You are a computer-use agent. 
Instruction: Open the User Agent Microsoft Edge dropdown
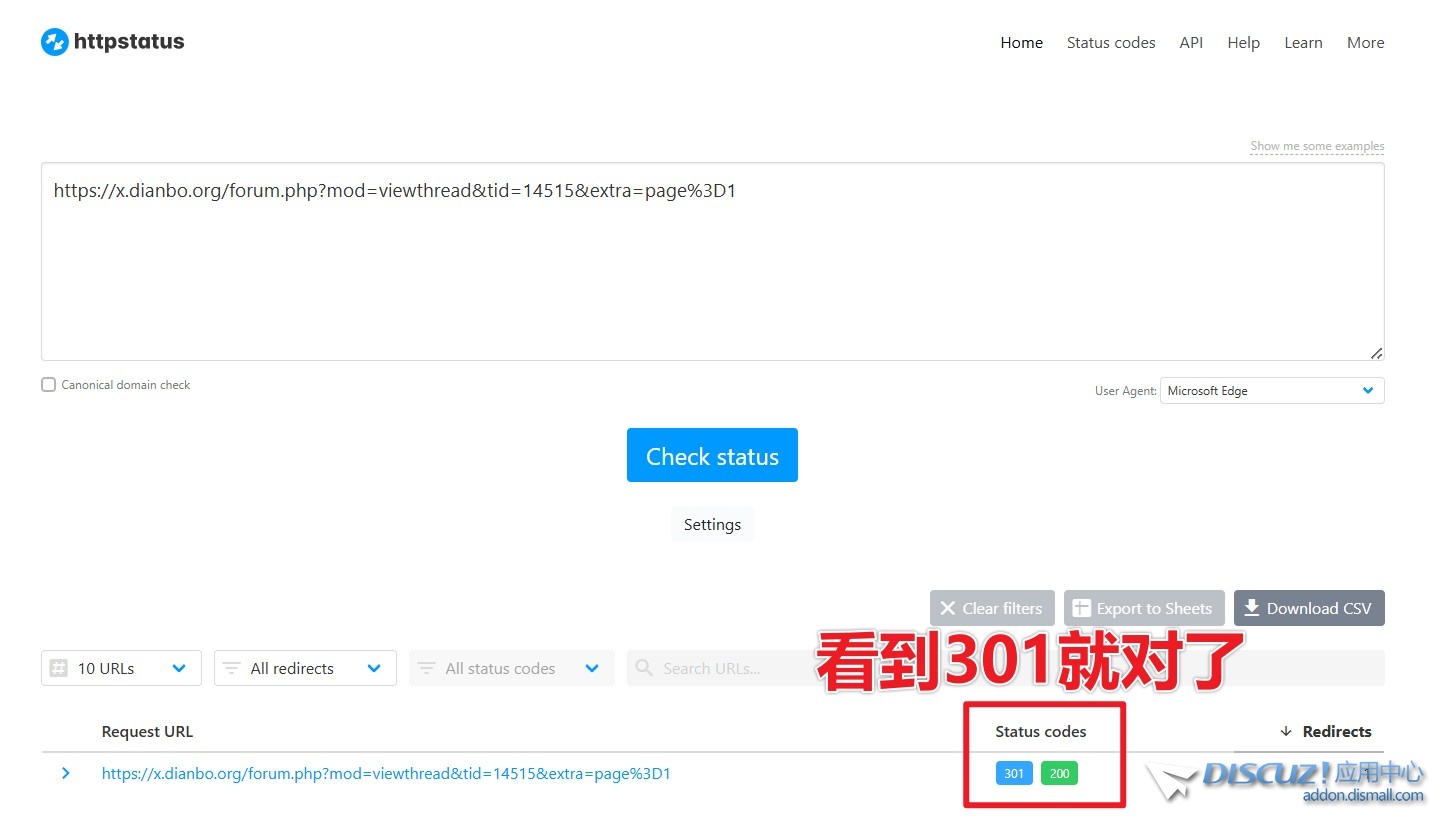(1271, 391)
